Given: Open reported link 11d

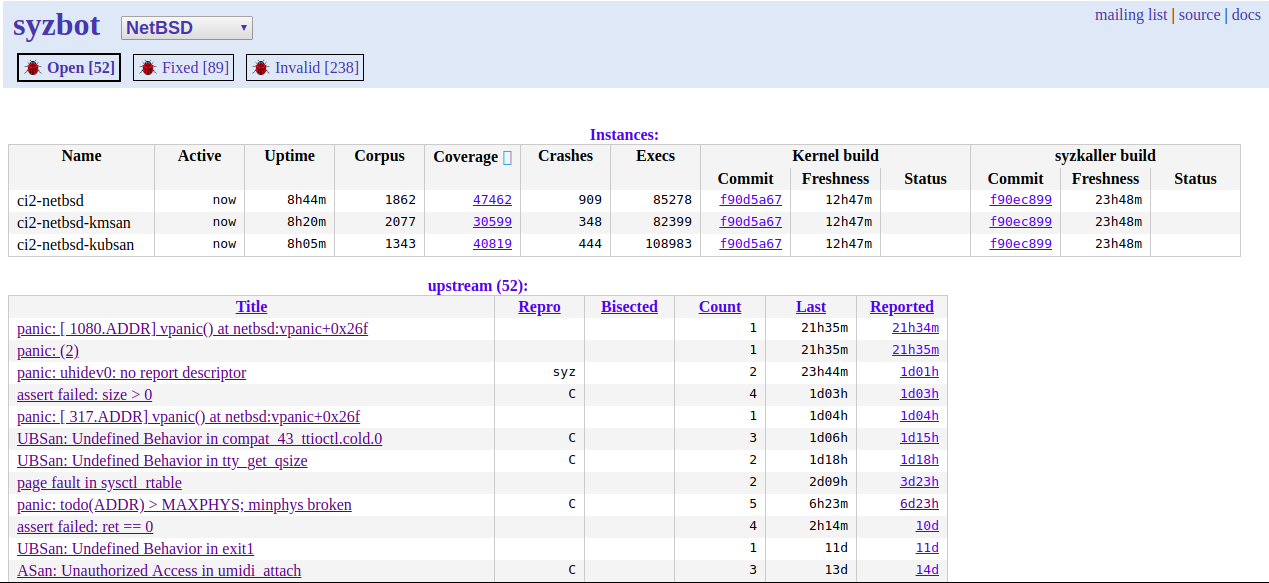Looking at the screenshot, I should pyautogui.click(x=927, y=548).
